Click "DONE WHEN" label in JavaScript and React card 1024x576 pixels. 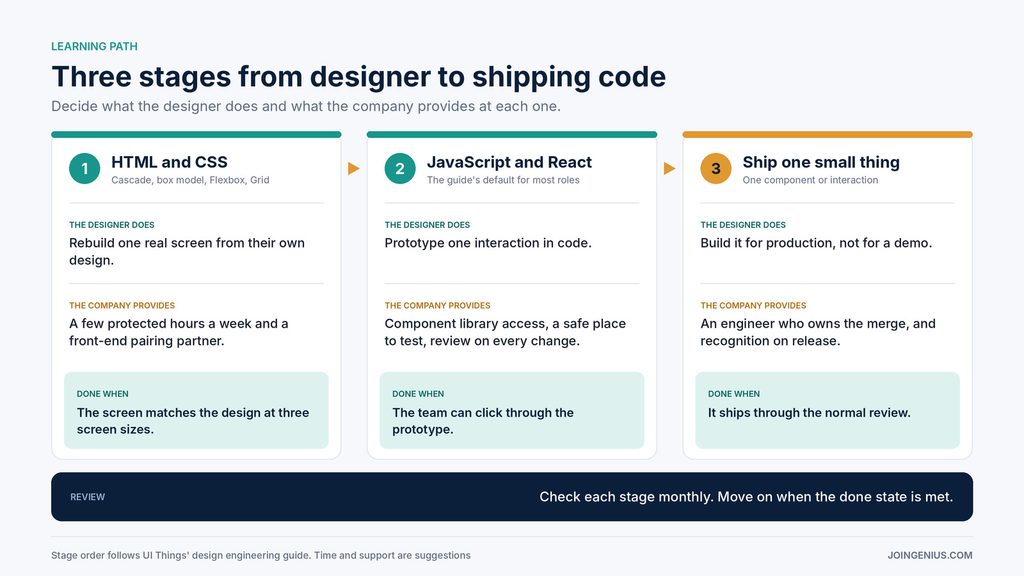click(x=418, y=394)
